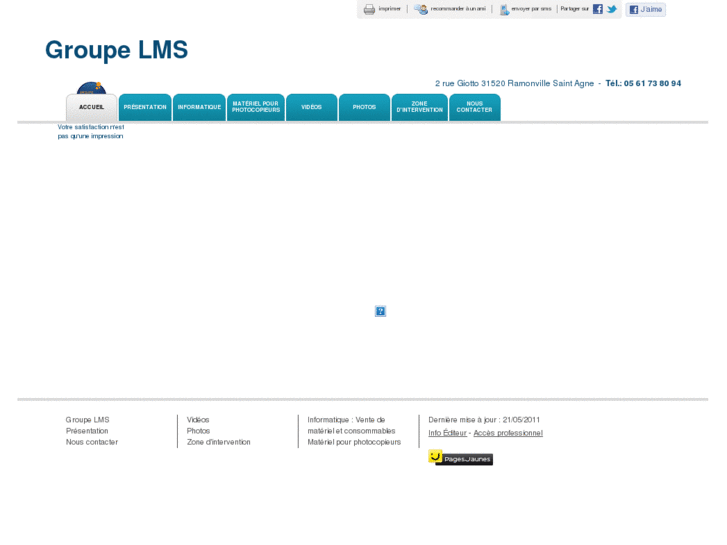Open the Présentation tab
This screenshot has height=545, width=727.
[145, 107]
